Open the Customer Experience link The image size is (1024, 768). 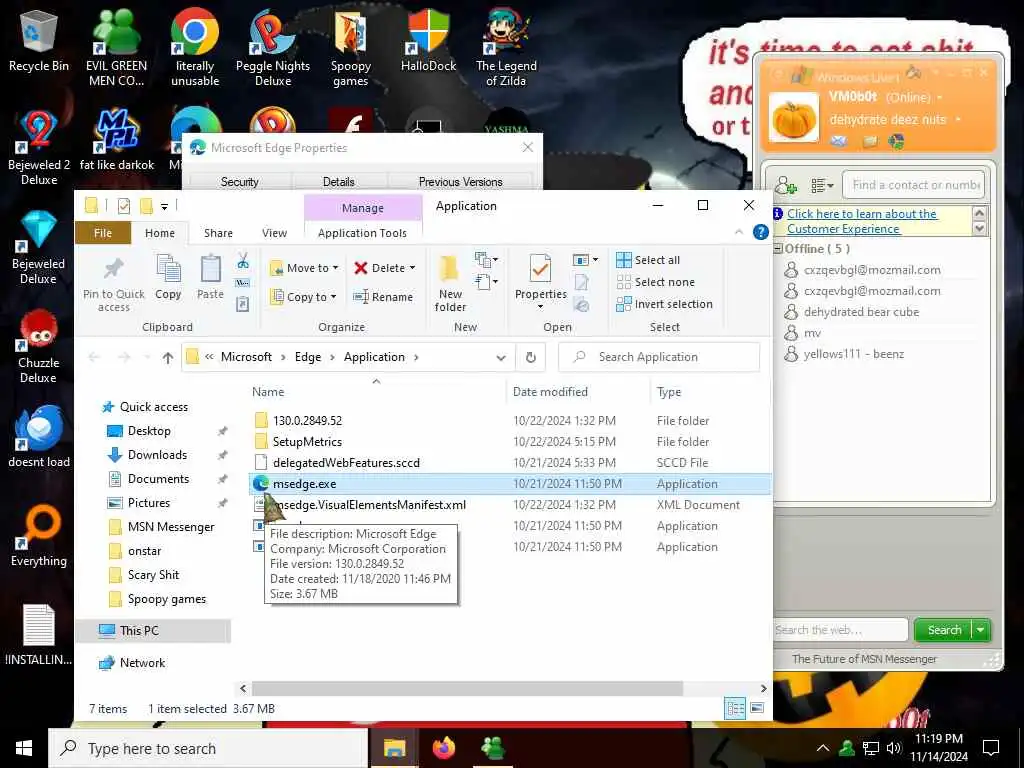861,221
